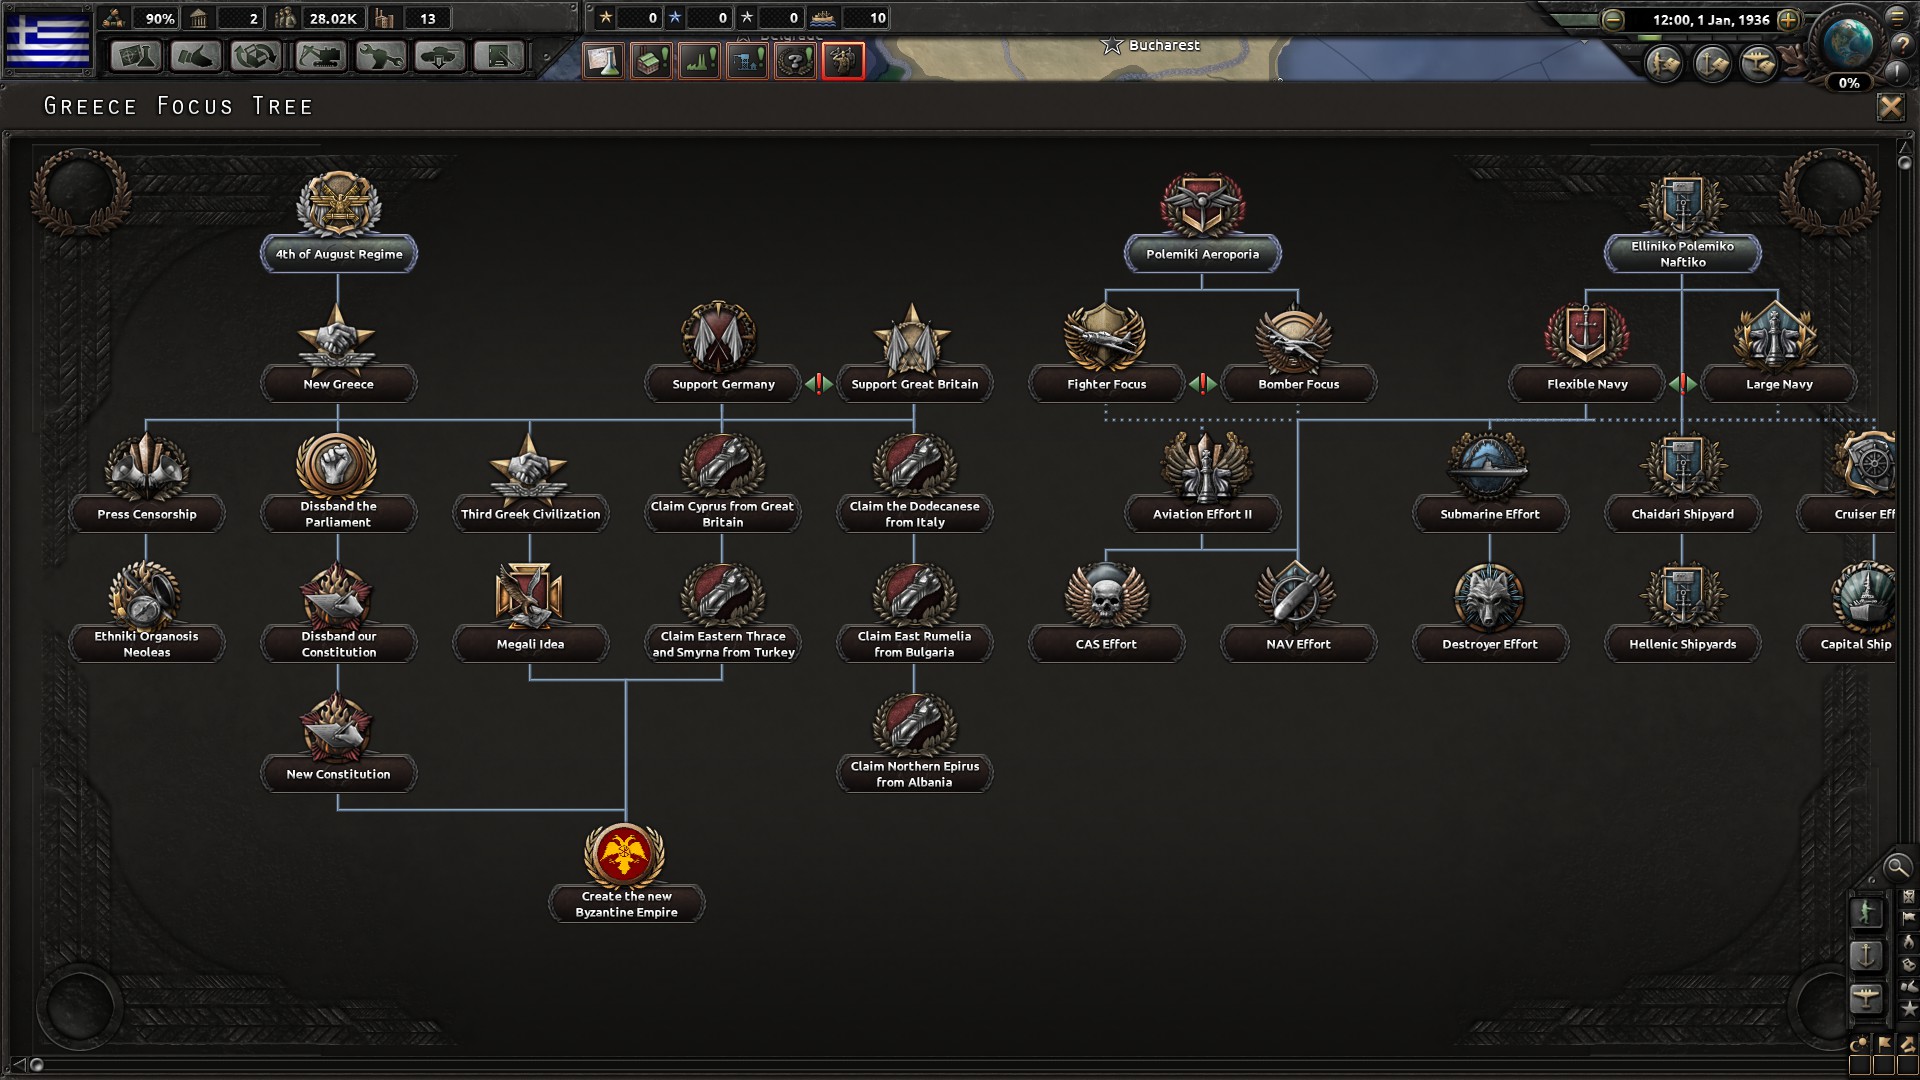
Task: Open the magnifying glass search button
Action: tap(1896, 867)
